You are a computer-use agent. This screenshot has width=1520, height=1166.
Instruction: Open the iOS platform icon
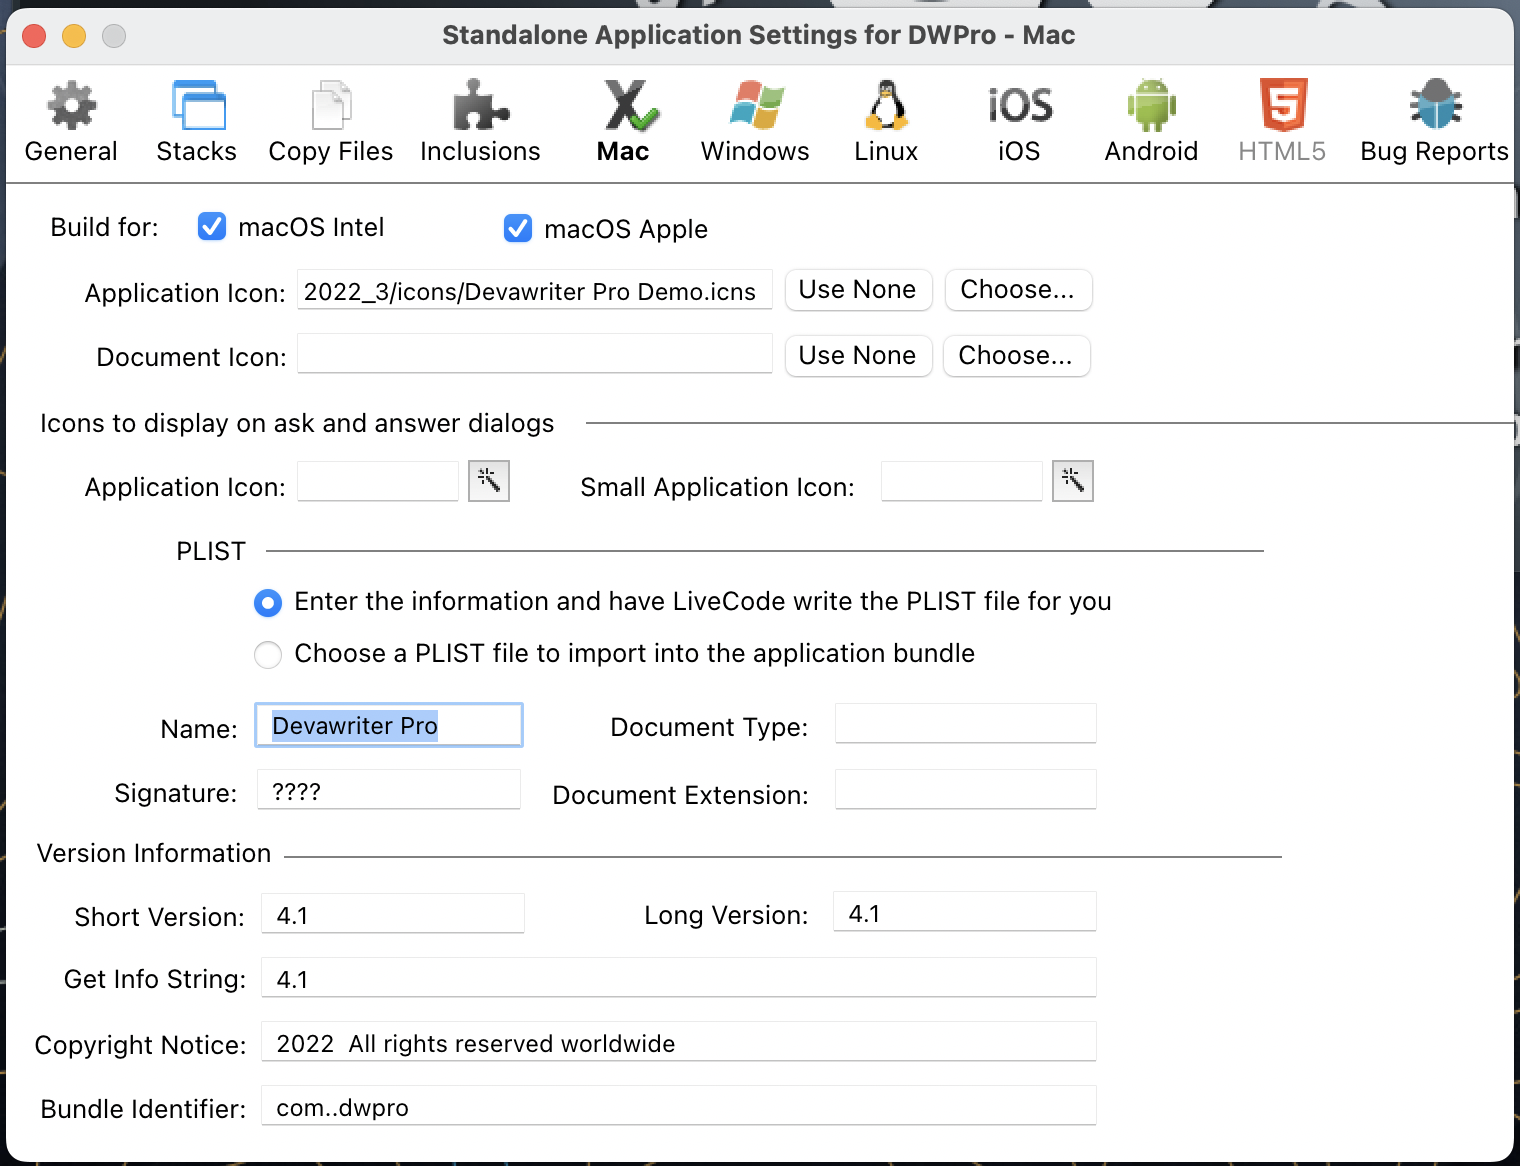[x=1020, y=105]
